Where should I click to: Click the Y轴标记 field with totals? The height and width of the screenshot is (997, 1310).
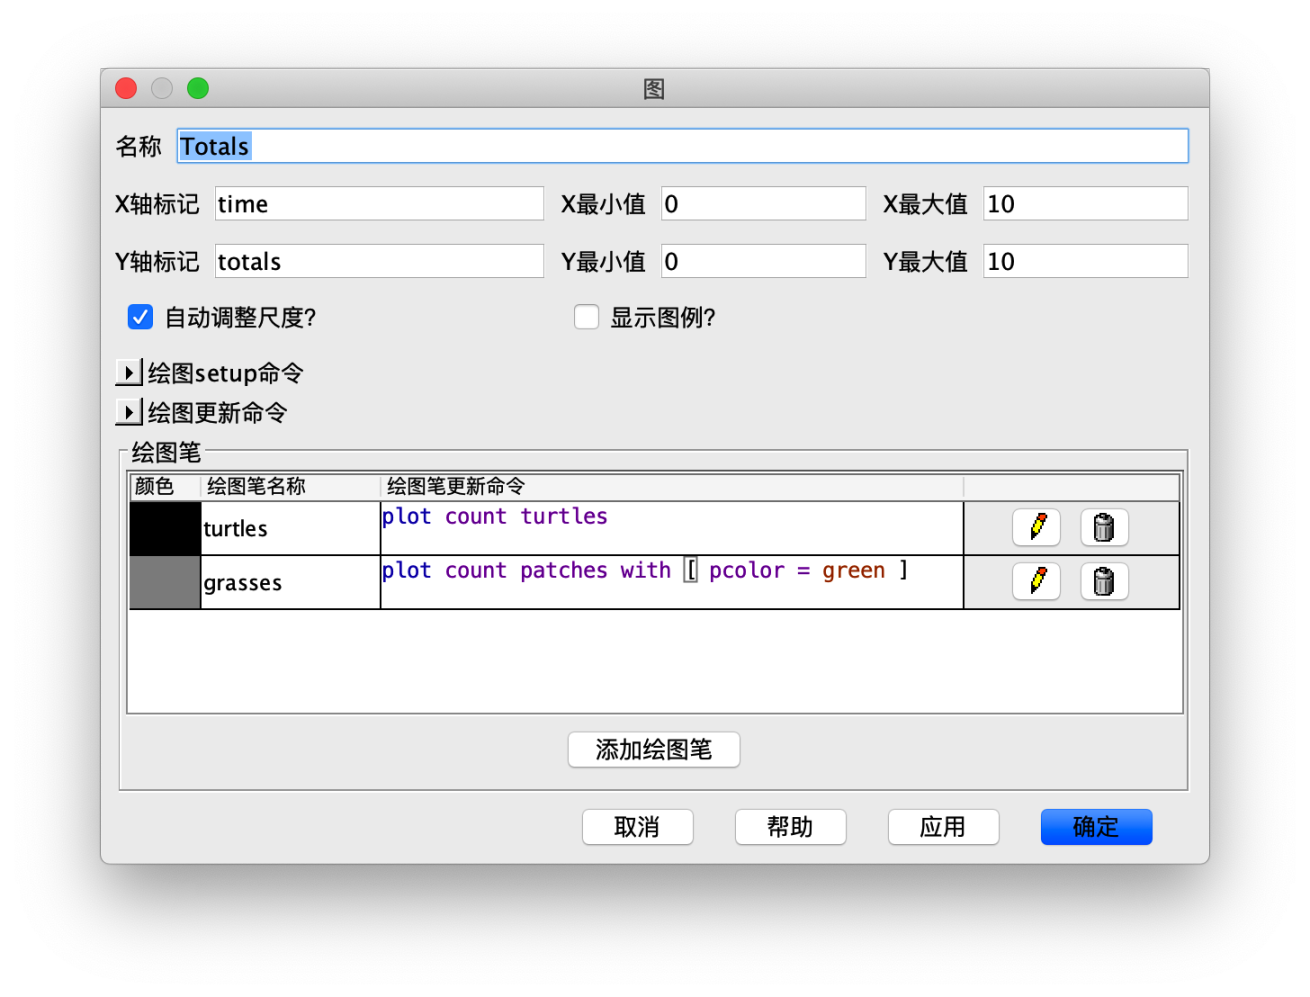pyautogui.click(x=380, y=261)
